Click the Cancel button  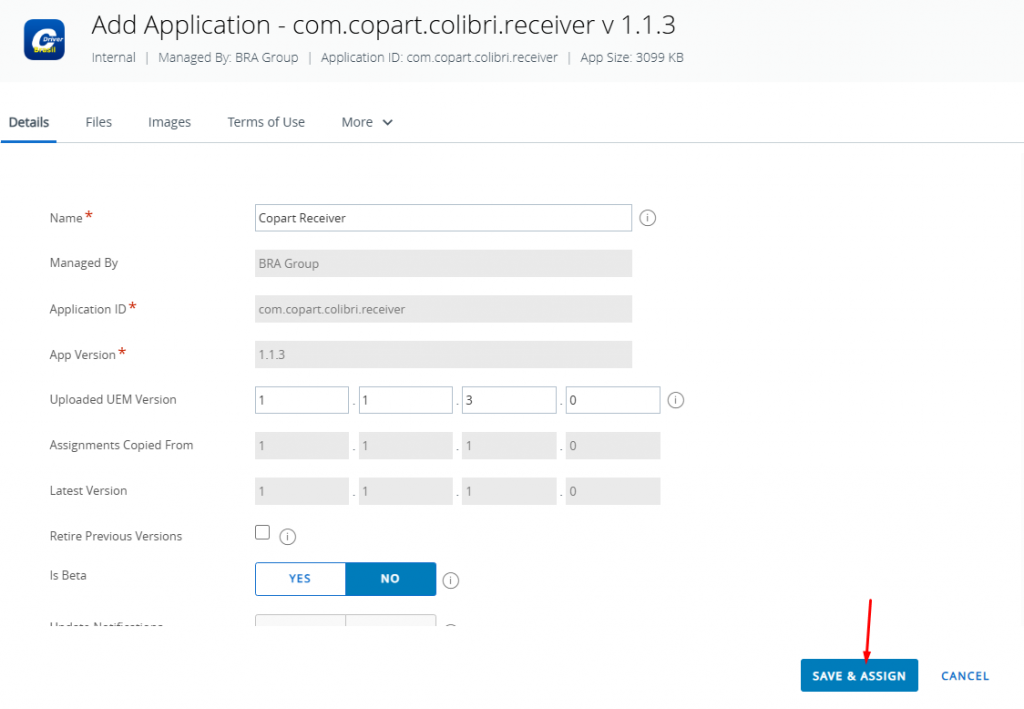[x=965, y=676]
